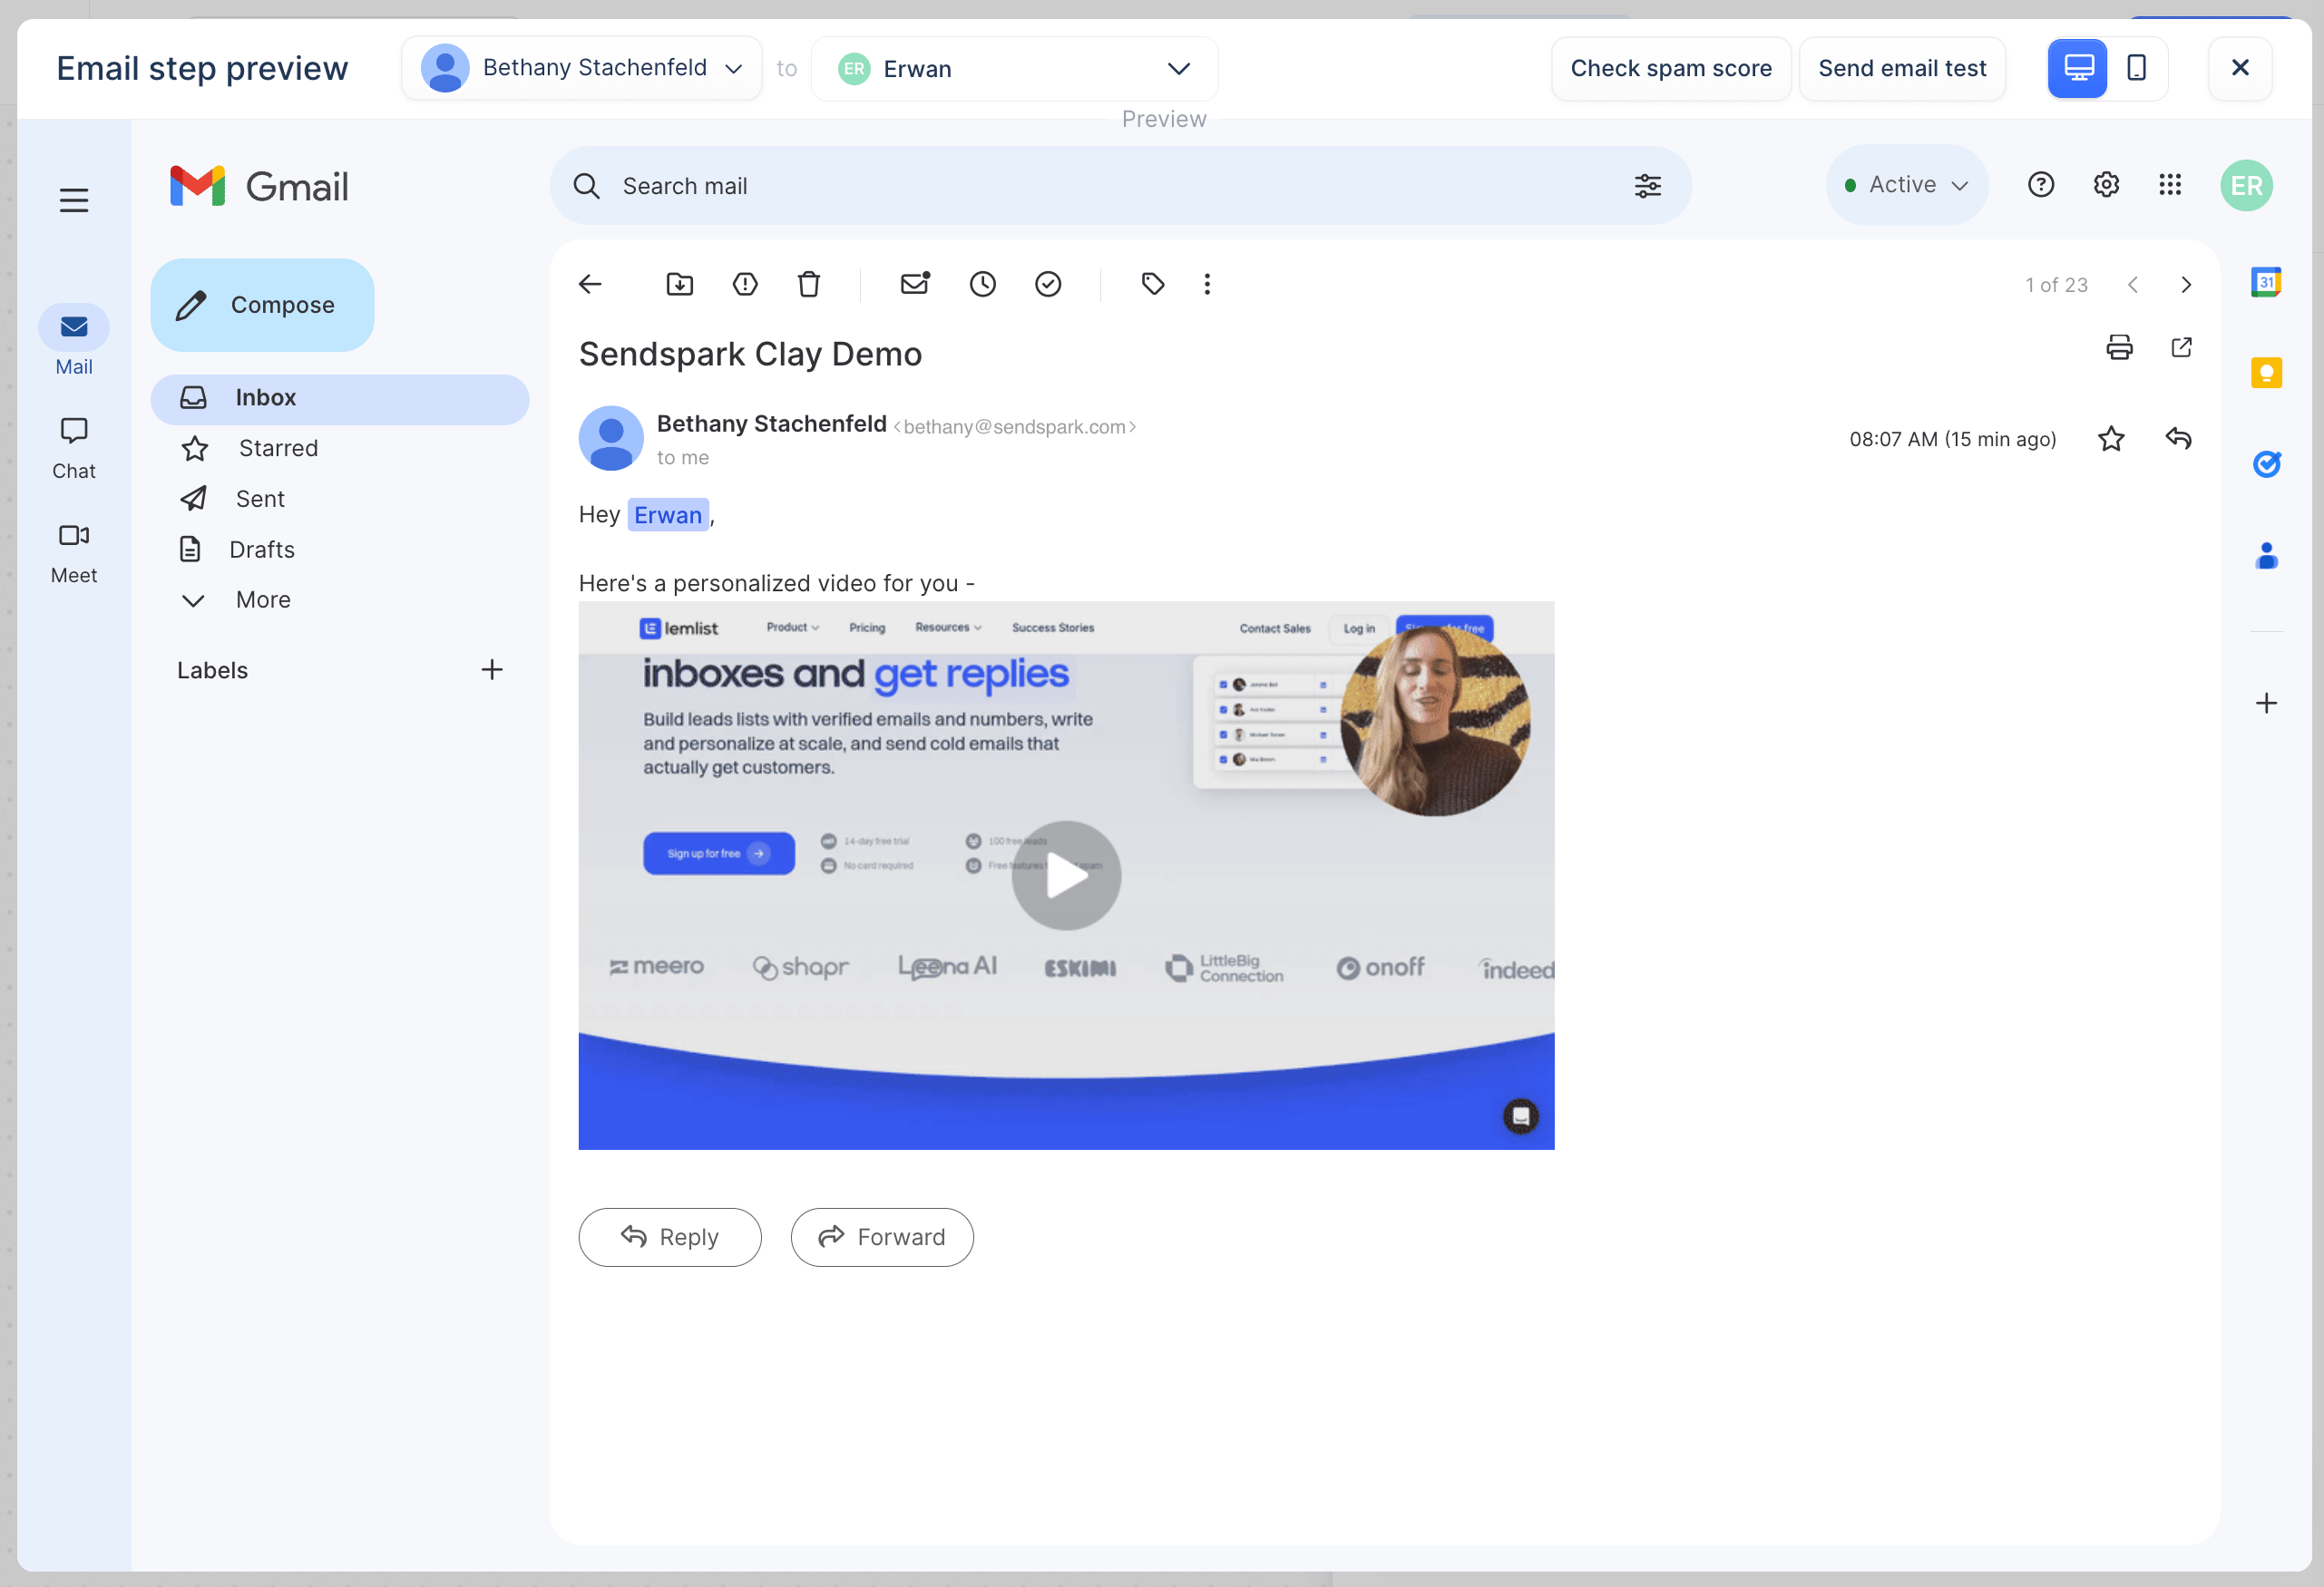The image size is (2324, 1587).
Task: Click Send email test
Action: [1902, 68]
